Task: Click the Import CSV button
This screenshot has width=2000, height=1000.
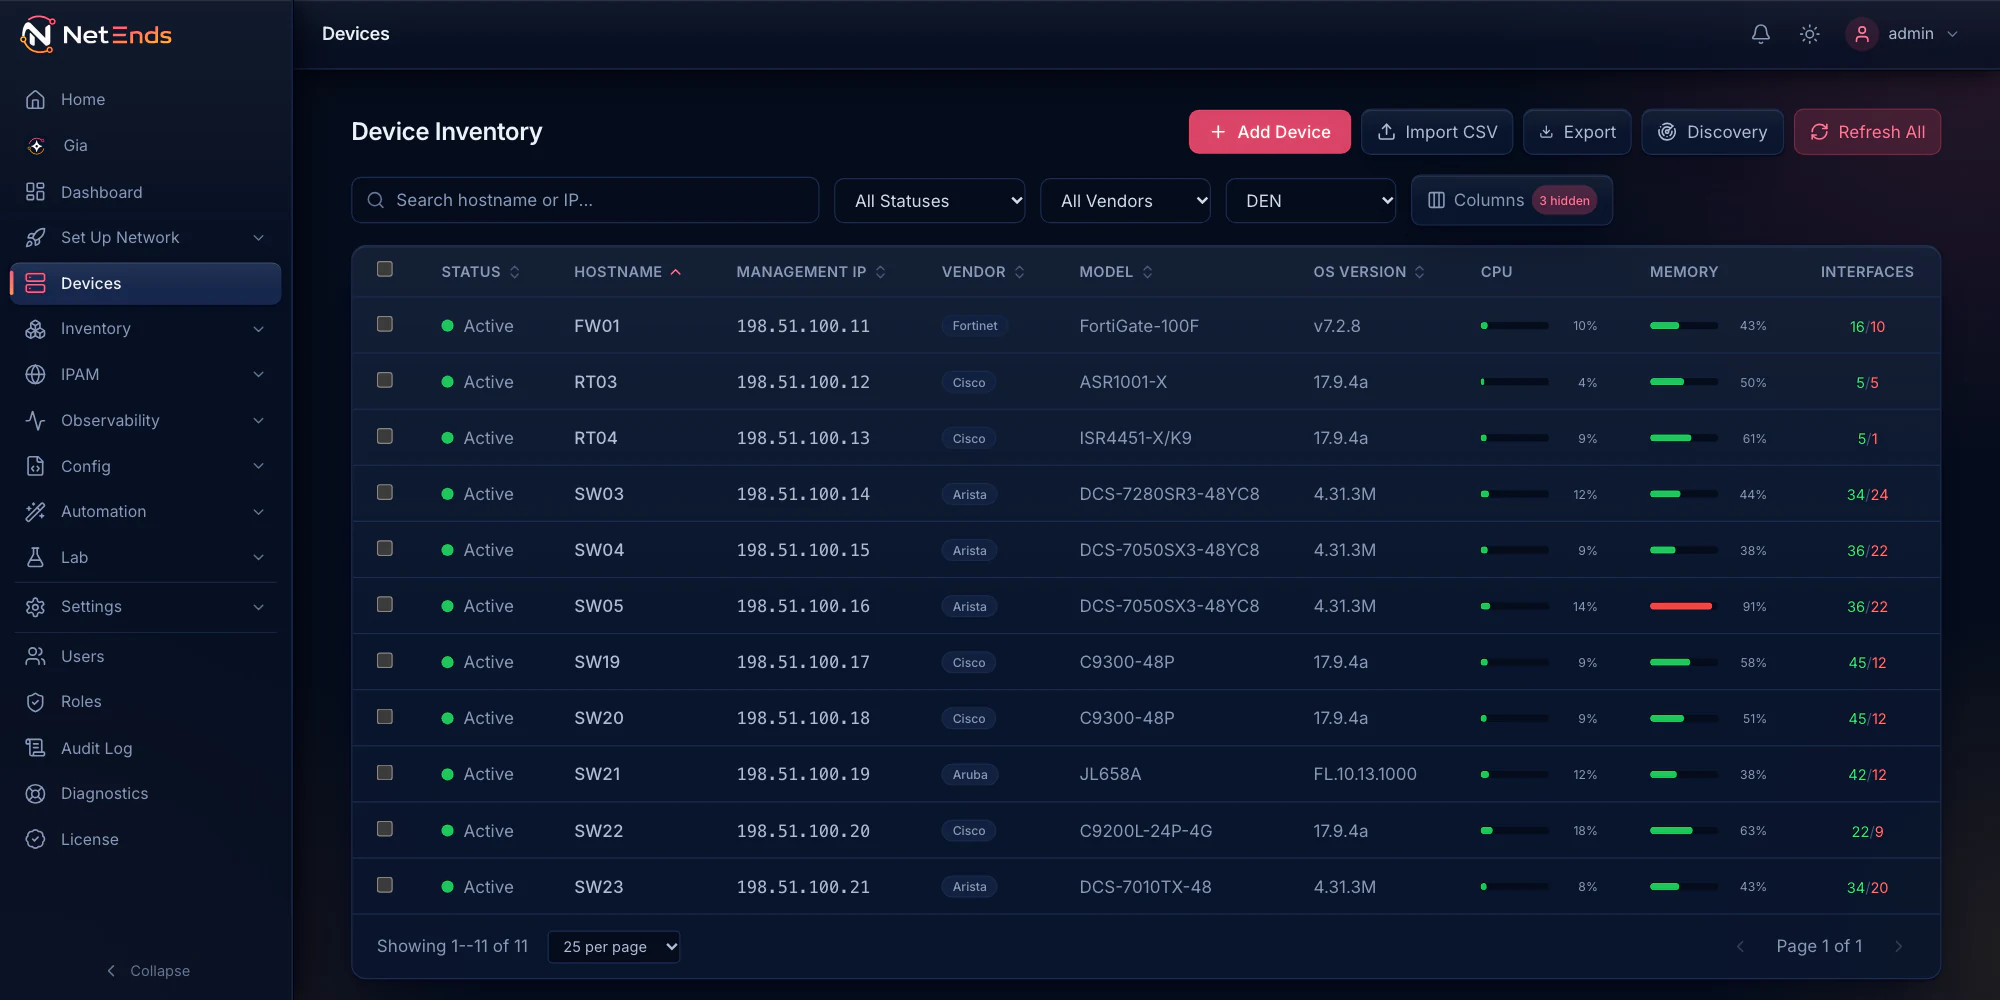Action: 1437,132
